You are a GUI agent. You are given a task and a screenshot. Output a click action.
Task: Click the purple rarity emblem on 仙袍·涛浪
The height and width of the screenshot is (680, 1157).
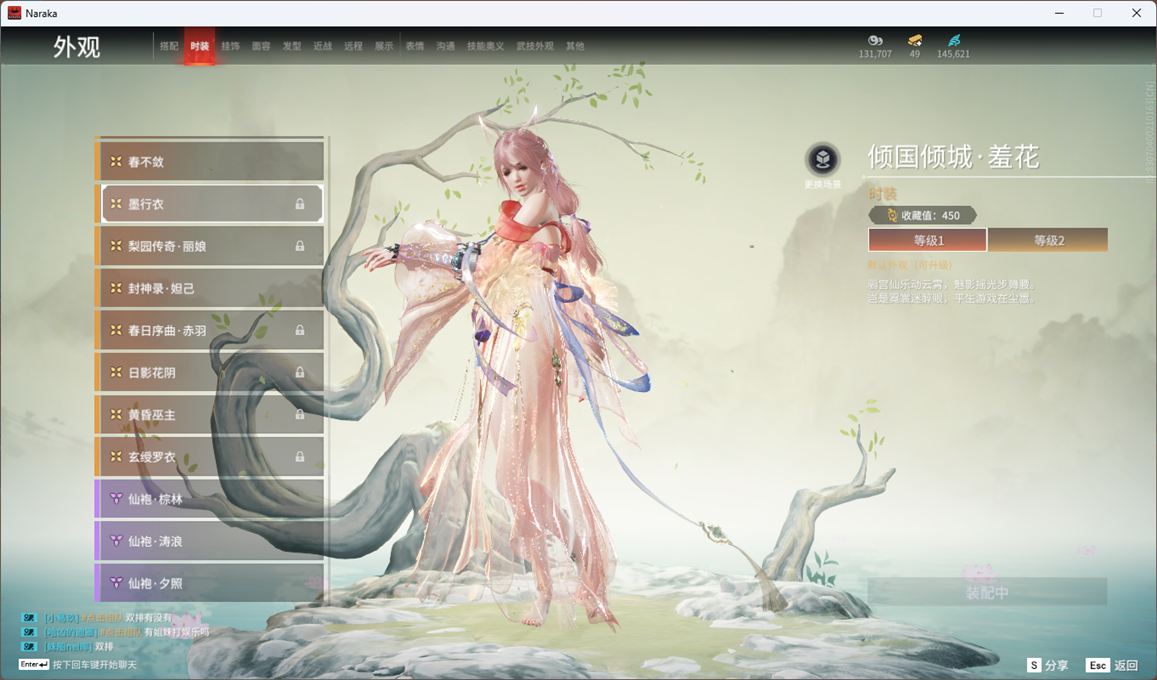(x=116, y=541)
